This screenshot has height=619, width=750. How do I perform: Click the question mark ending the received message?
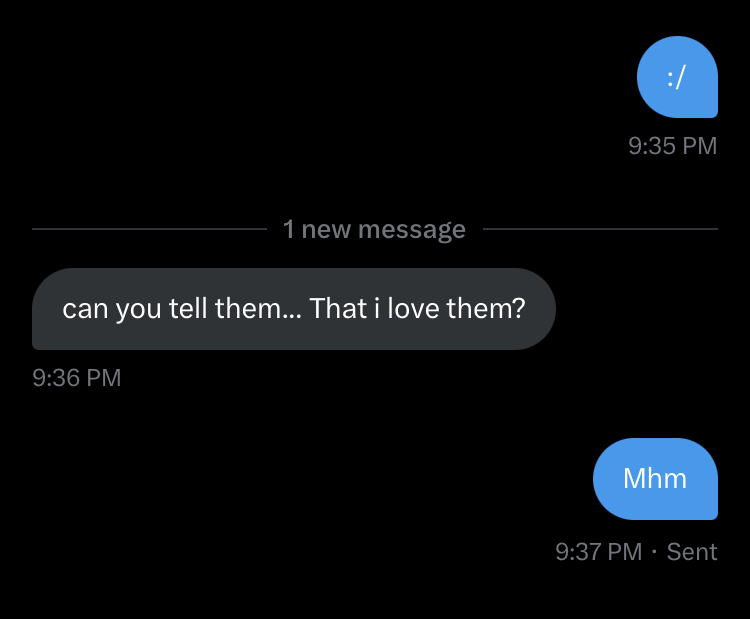(x=519, y=309)
